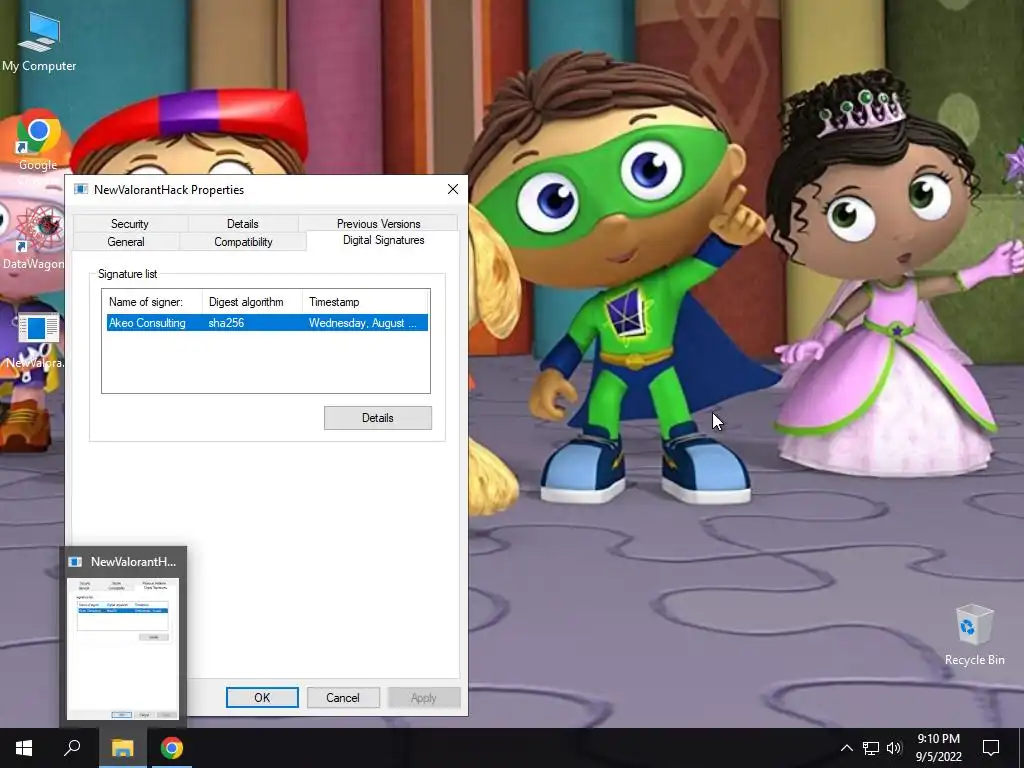Switch to the Details tab

pos(243,223)
